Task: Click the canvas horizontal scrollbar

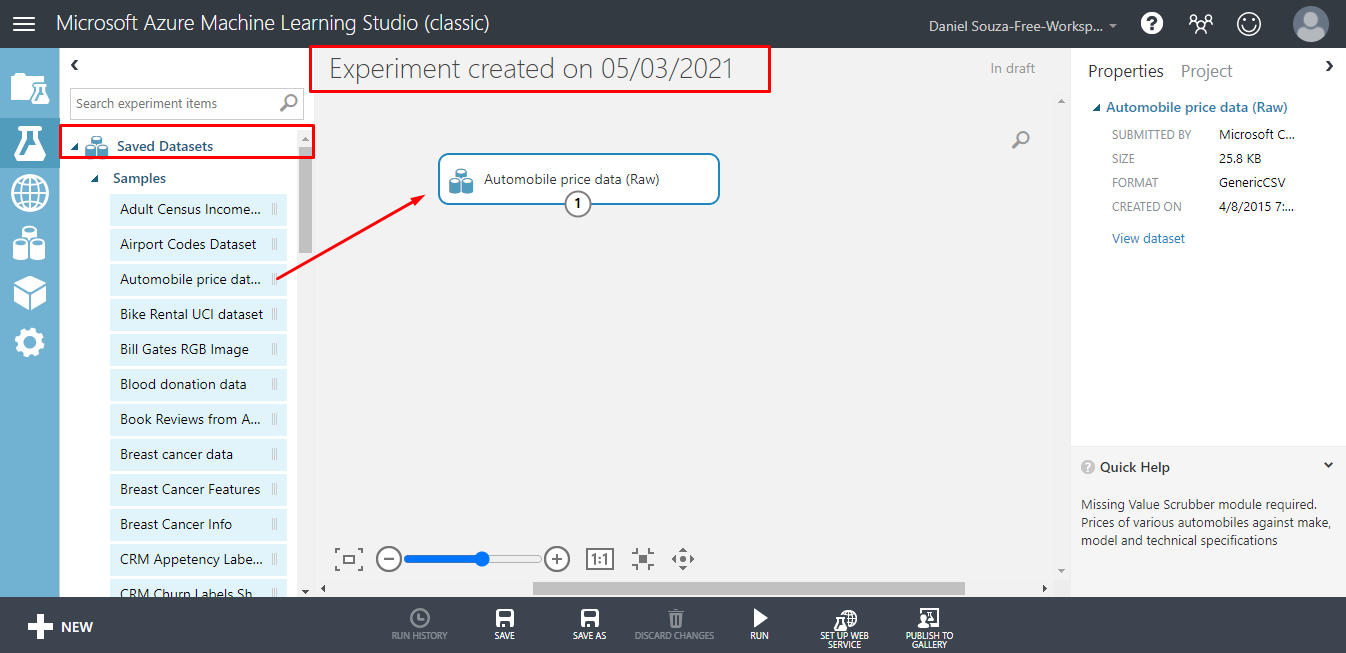Action: tap(748, 589)
